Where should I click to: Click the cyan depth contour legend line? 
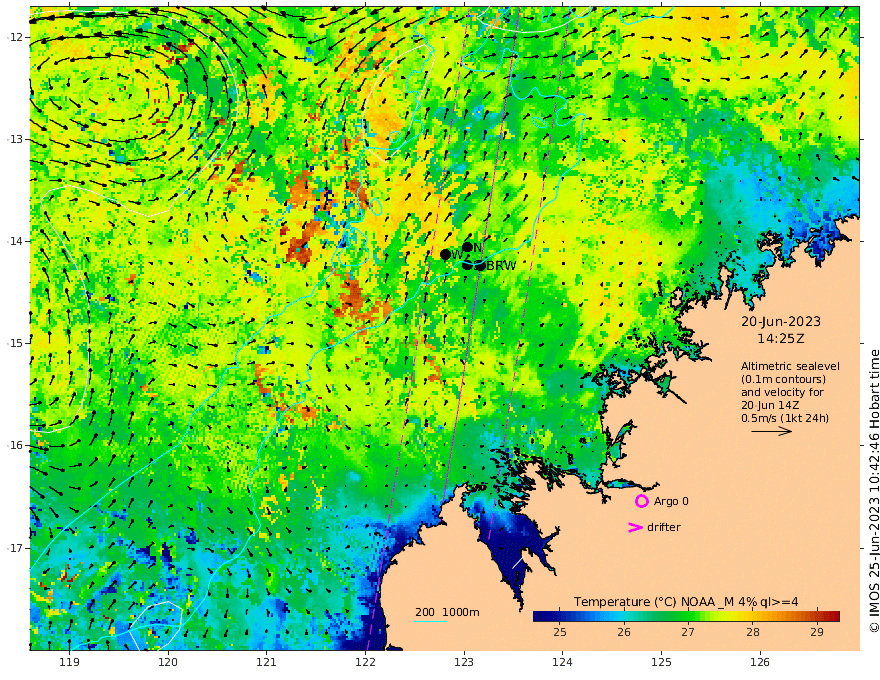pyautogui.click(x=431, y=621)
